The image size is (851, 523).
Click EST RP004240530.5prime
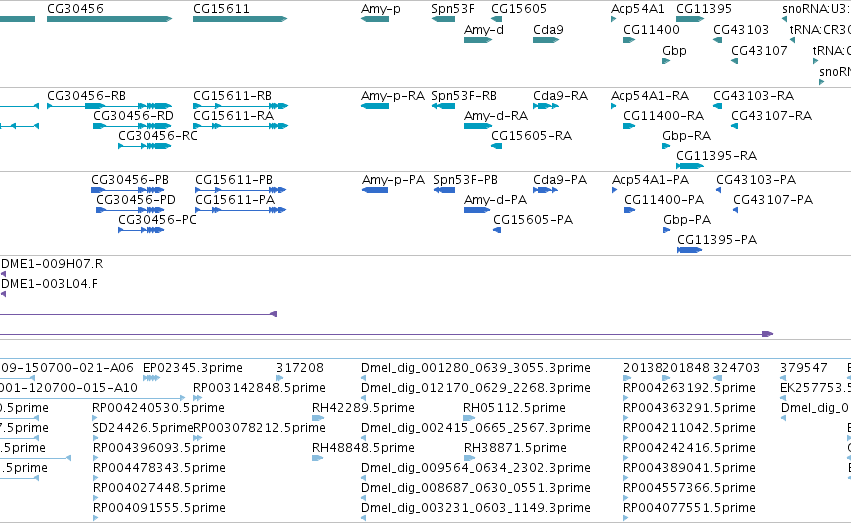pos(158,409)
